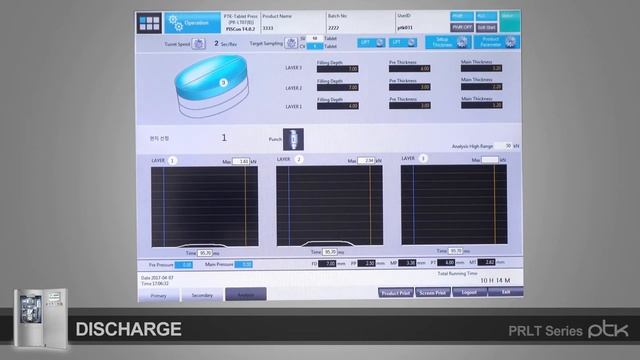Click the Punch selection icon
Viewport: 640px width, 360px height.
(293, 139)
